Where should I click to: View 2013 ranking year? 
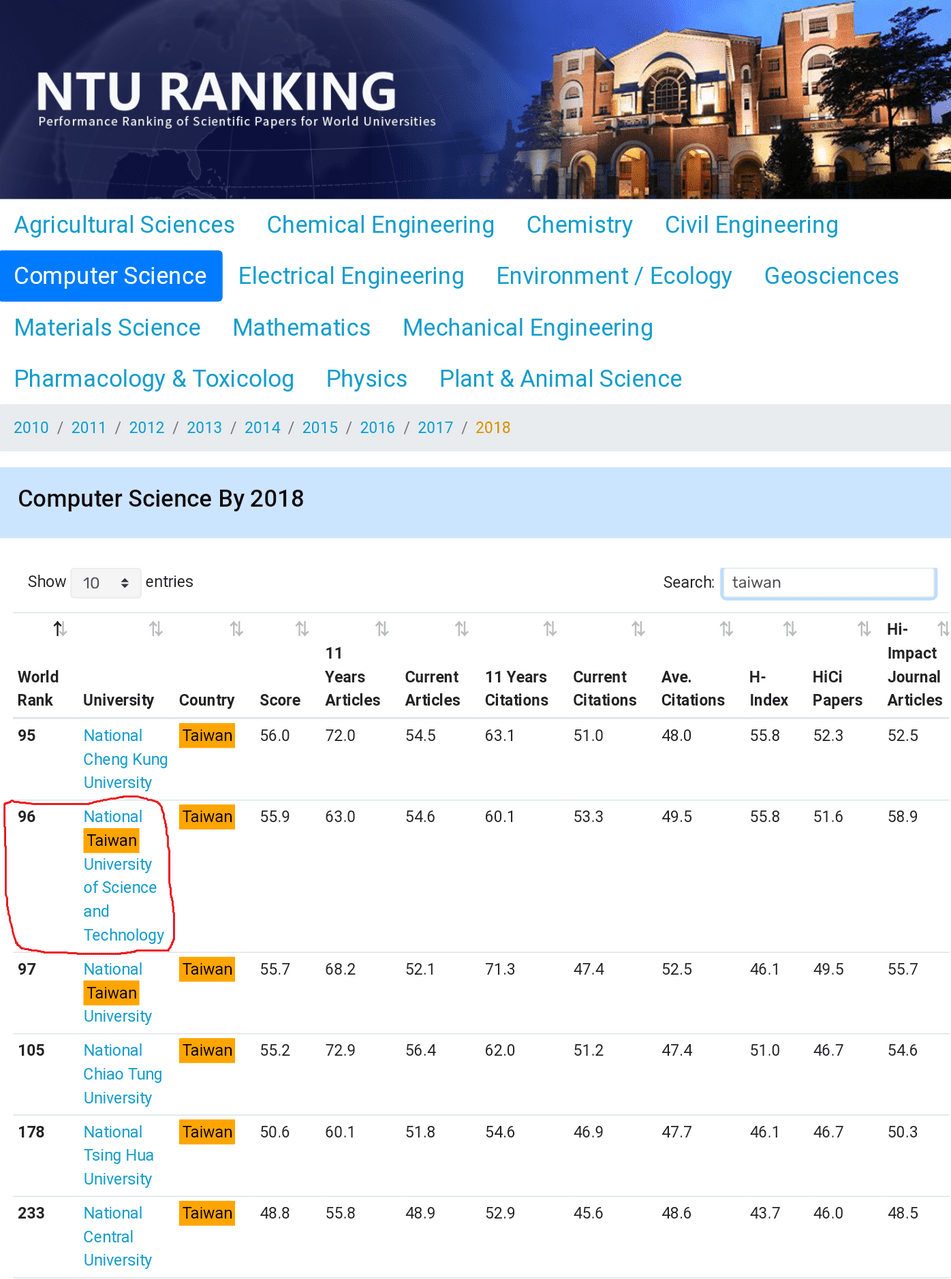click(x=204, y=428)
